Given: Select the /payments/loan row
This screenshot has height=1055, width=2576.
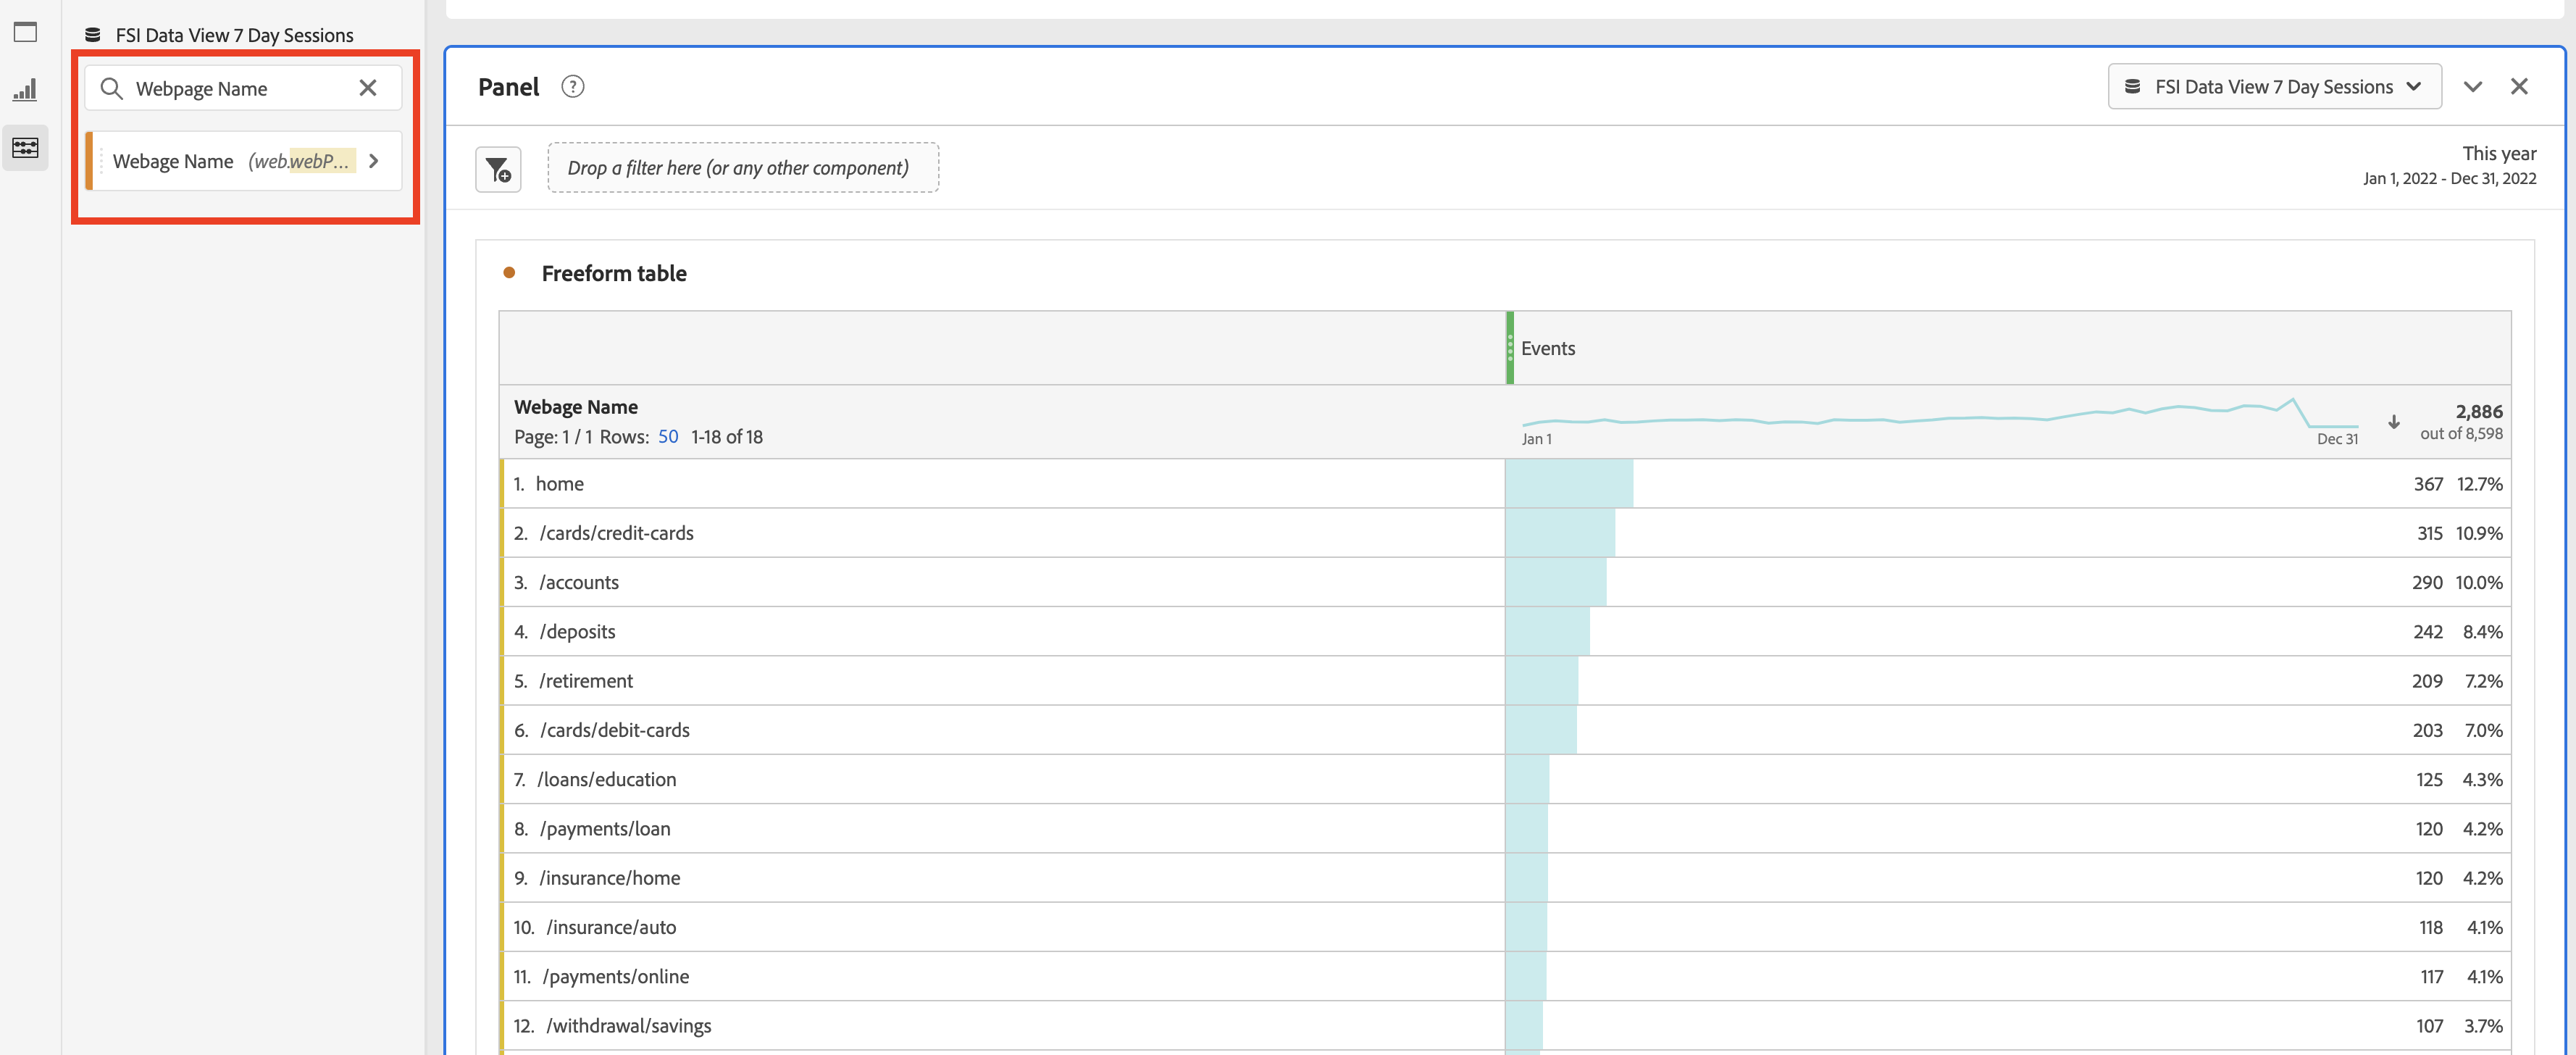Looking at the screenshot, I should coord(1505,828).
